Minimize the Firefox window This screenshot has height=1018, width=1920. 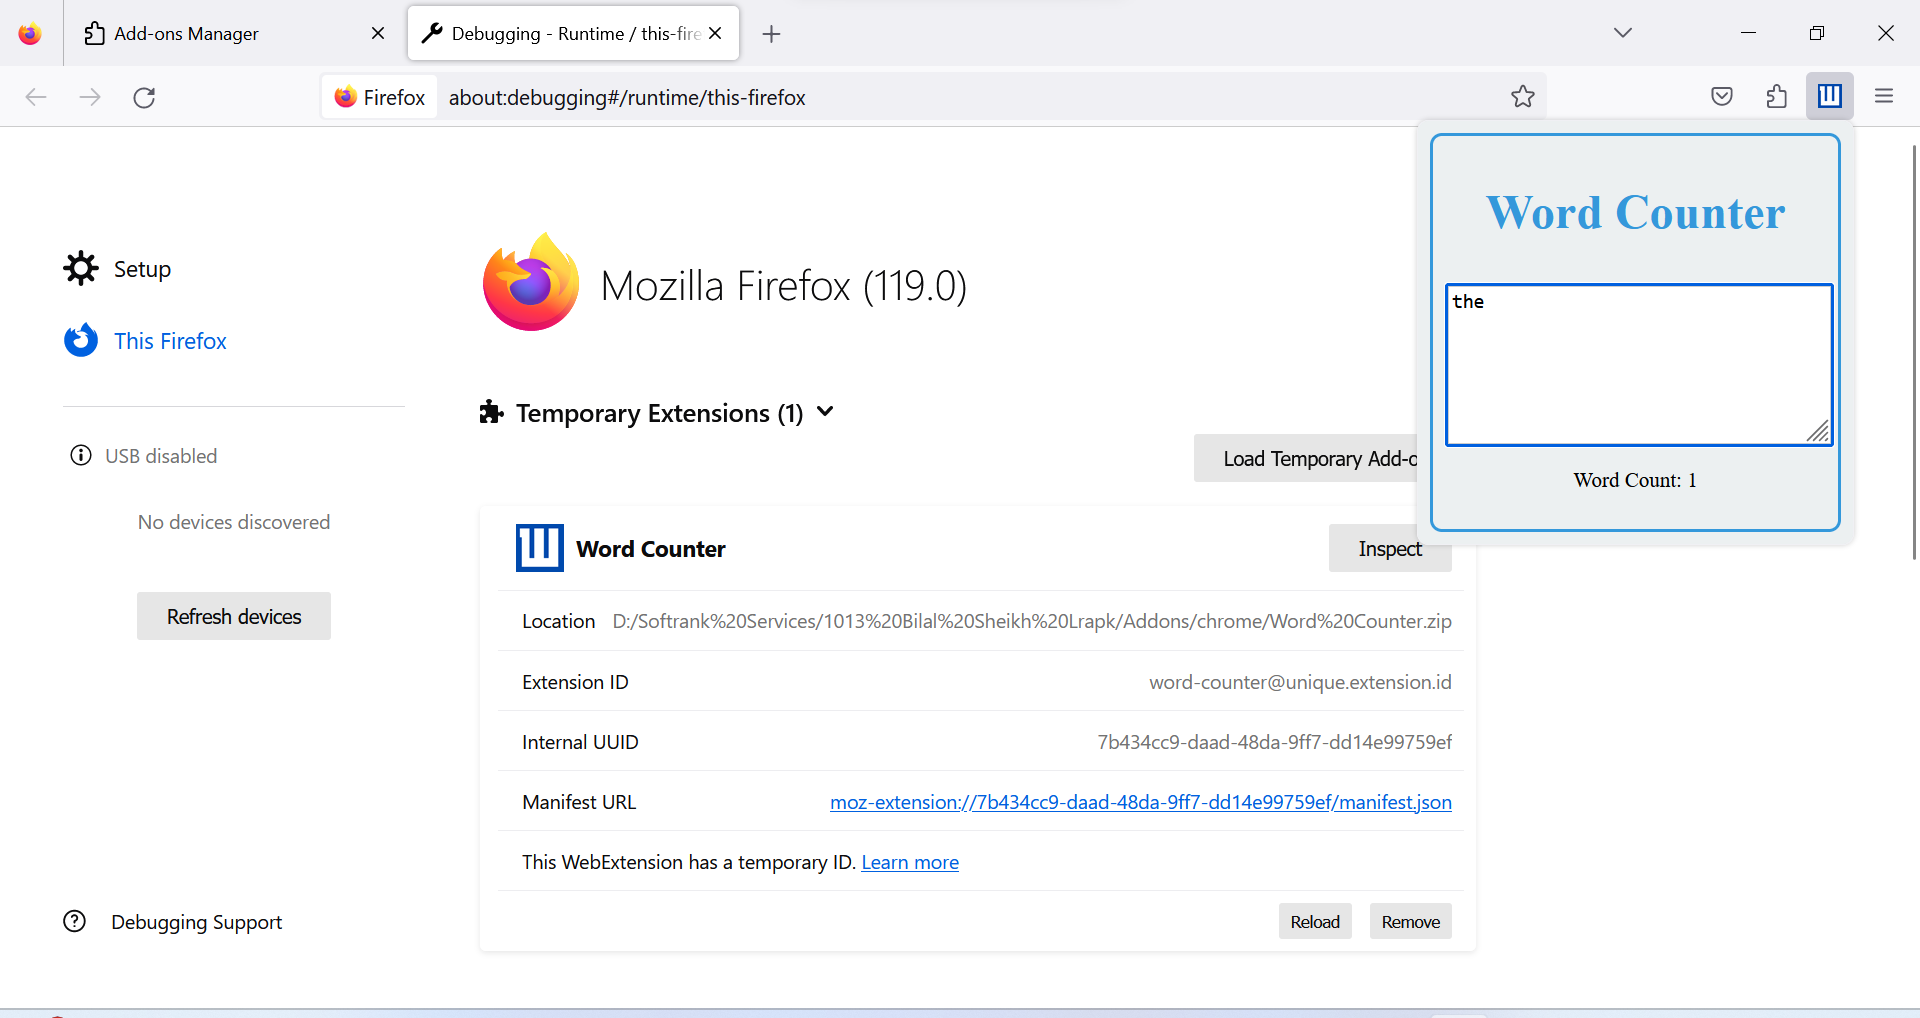tap(1748, 33)
